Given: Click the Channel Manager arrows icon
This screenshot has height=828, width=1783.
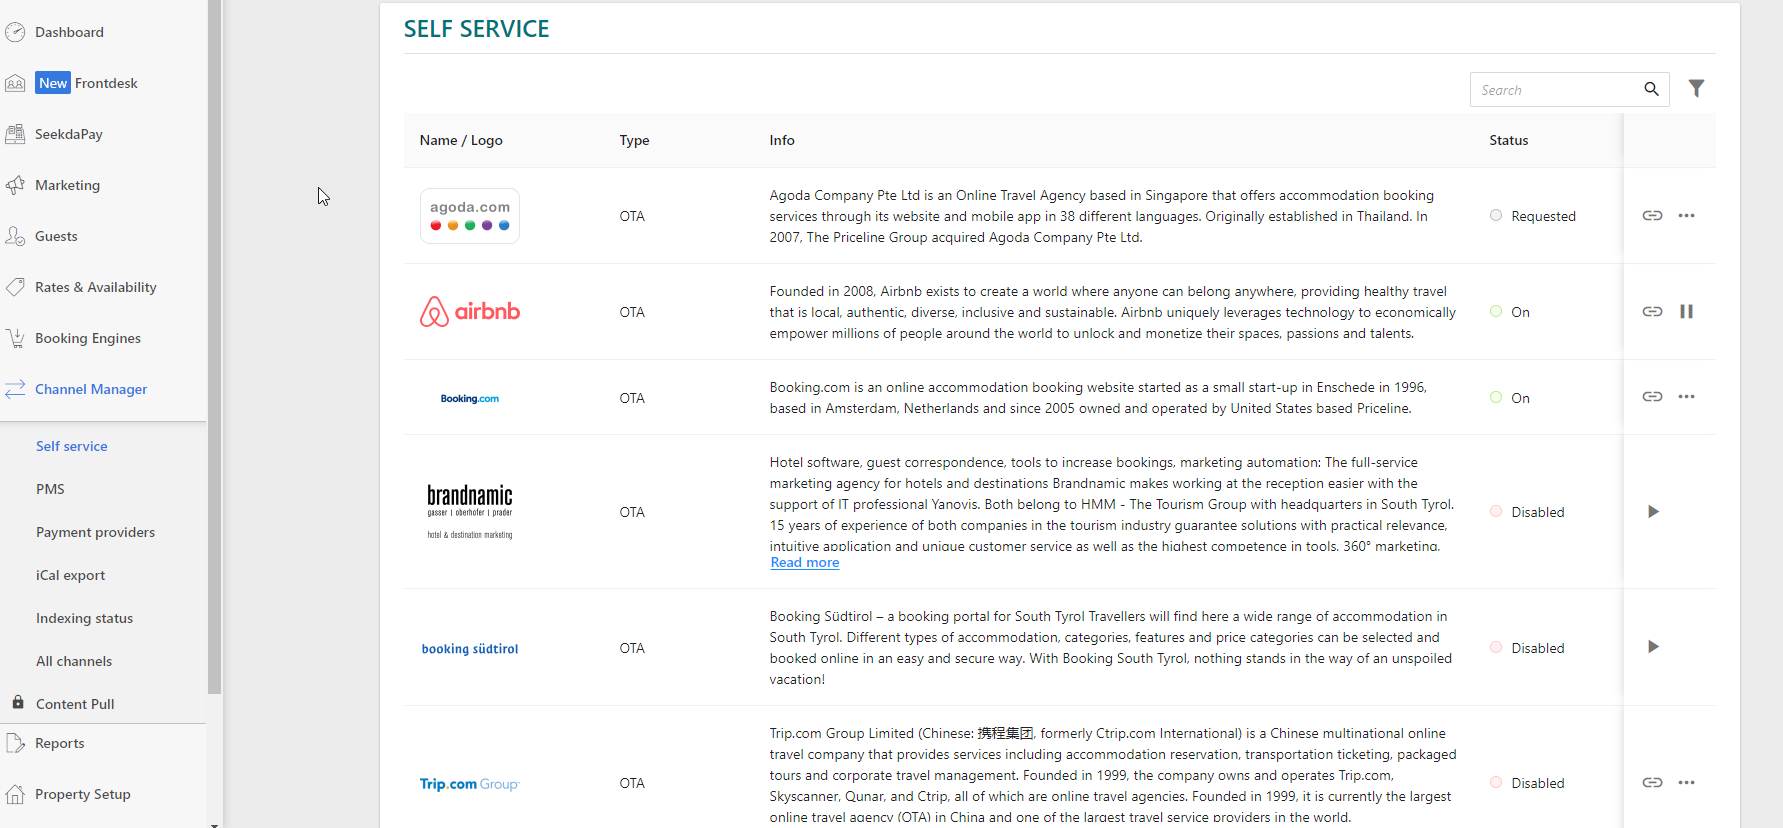Looking at the screenshot, I should coord(15,389).
